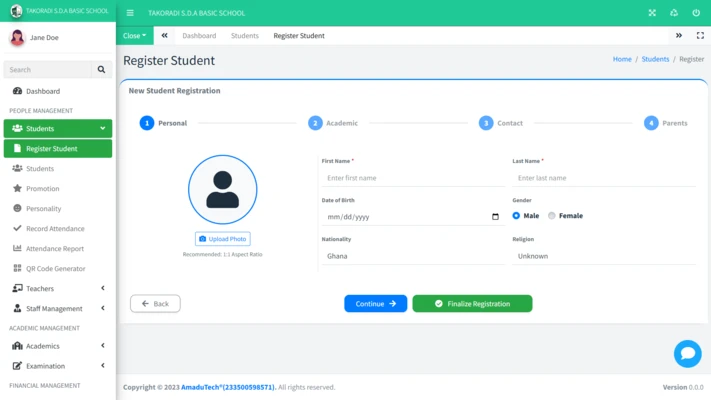Click the power logout icon
This screenshot has height=400, width=711.
[696, 13]
